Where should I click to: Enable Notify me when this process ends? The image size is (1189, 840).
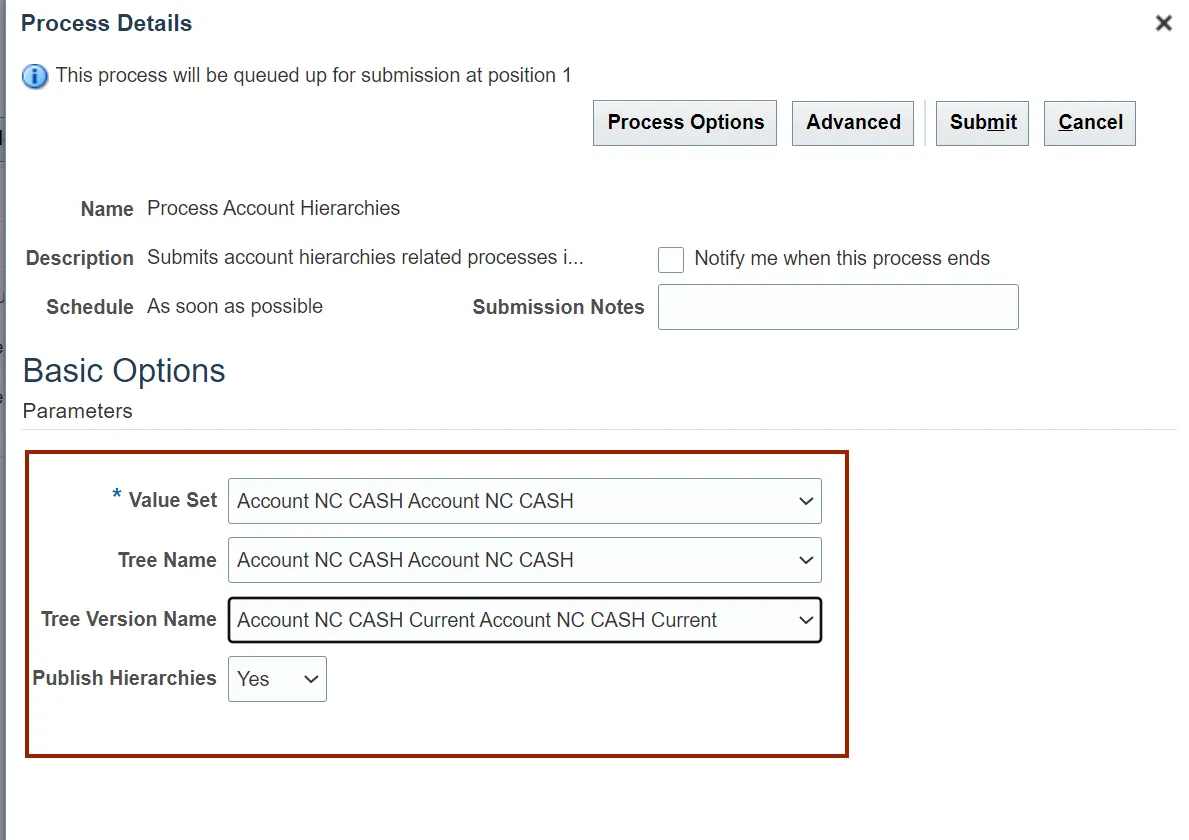[x=671, y=260]
